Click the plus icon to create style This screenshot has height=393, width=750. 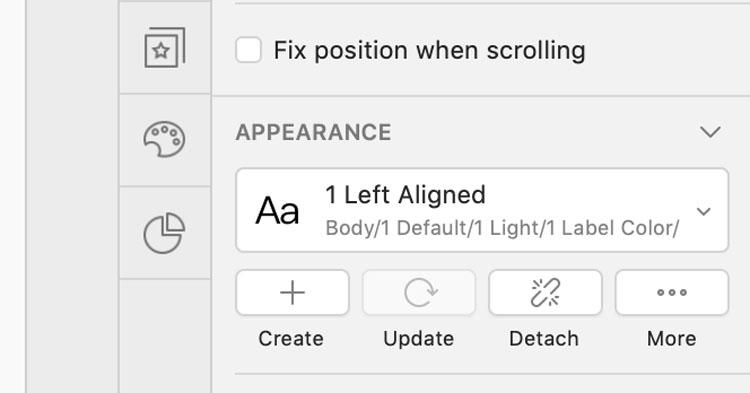pyautogui.click(x=292, y=293)
